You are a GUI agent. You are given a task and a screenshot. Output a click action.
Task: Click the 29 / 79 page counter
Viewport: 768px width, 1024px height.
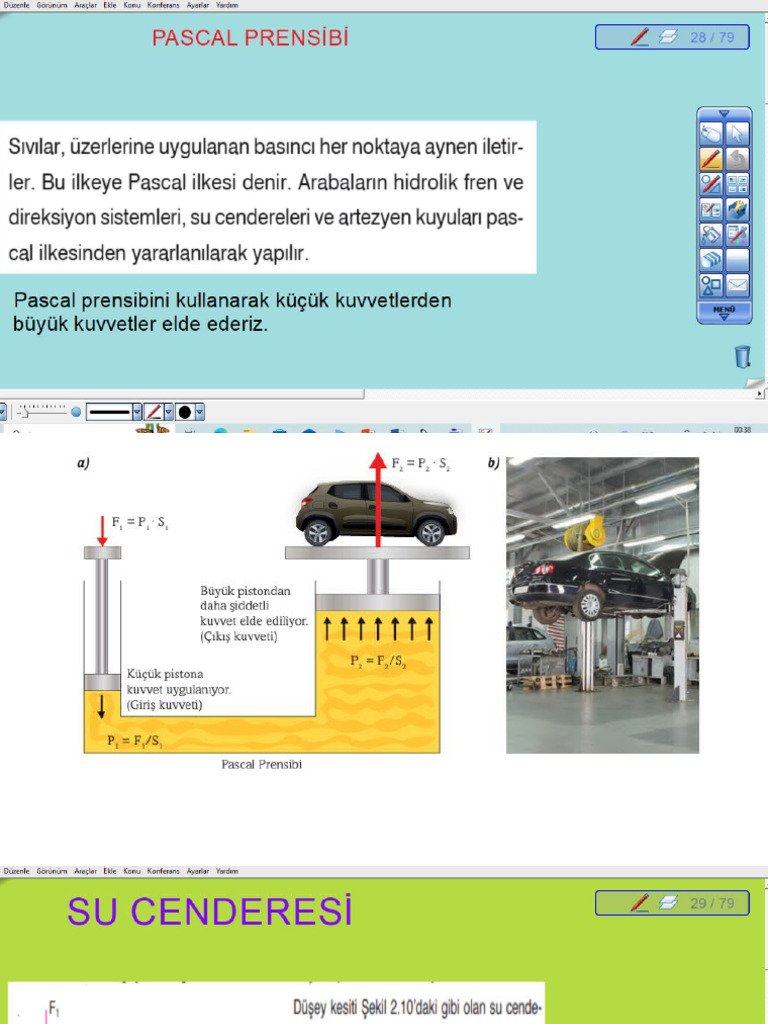pos(712,903)
